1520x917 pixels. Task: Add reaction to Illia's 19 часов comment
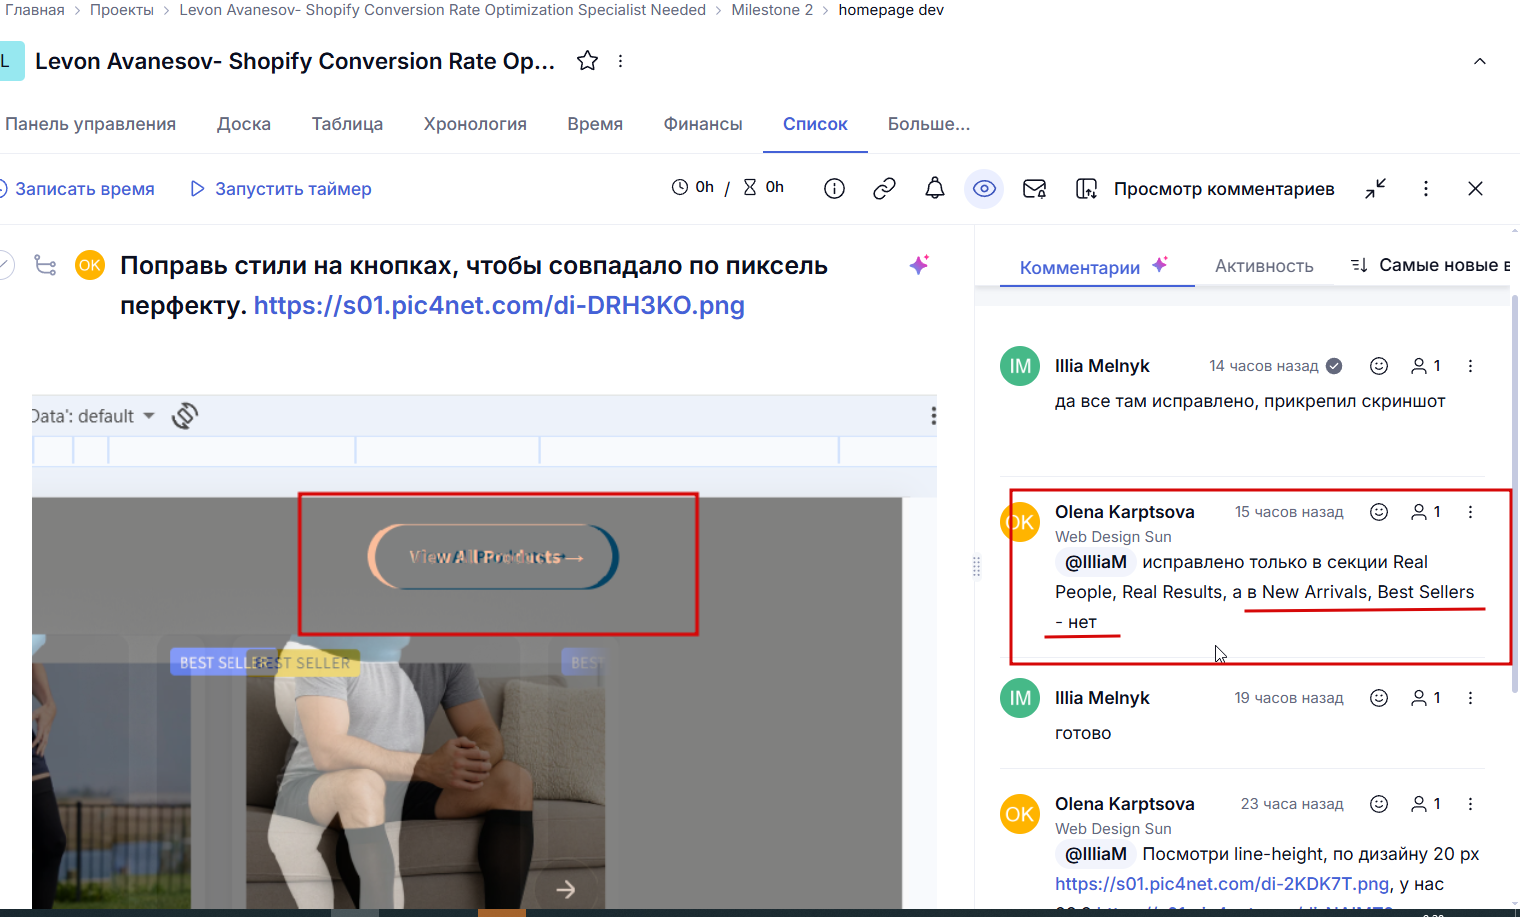[x=1379, y=698]
